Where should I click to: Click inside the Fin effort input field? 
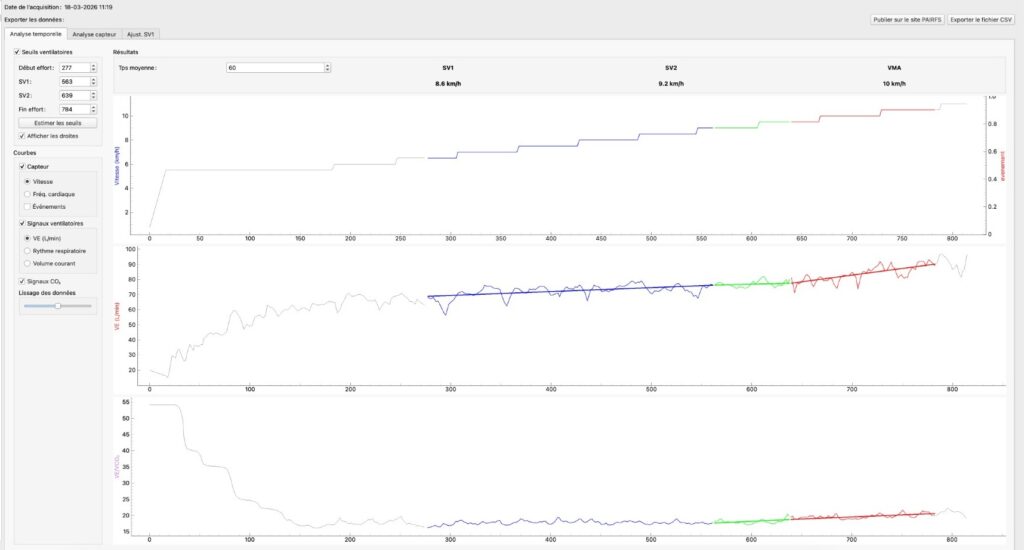tap(74, 109)
